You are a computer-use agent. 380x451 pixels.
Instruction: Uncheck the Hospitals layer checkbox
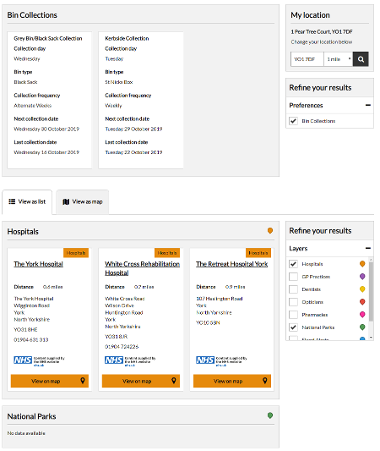click(293, 264)
